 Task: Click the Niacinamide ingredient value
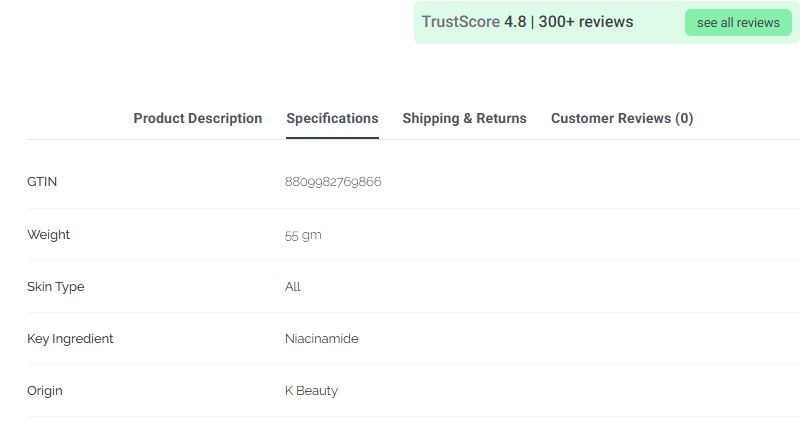(321, 339)
